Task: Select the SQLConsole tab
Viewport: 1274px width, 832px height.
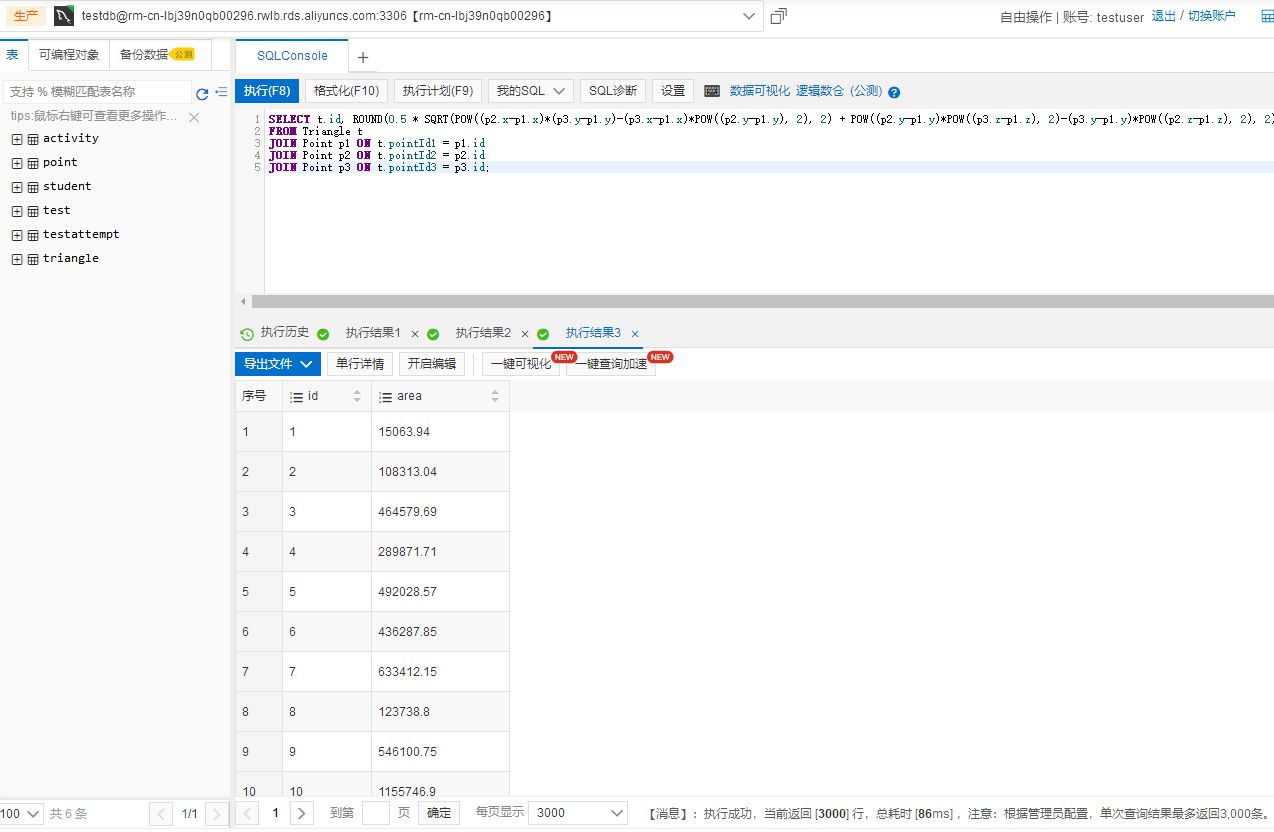Action: click(x=292, y=56)
